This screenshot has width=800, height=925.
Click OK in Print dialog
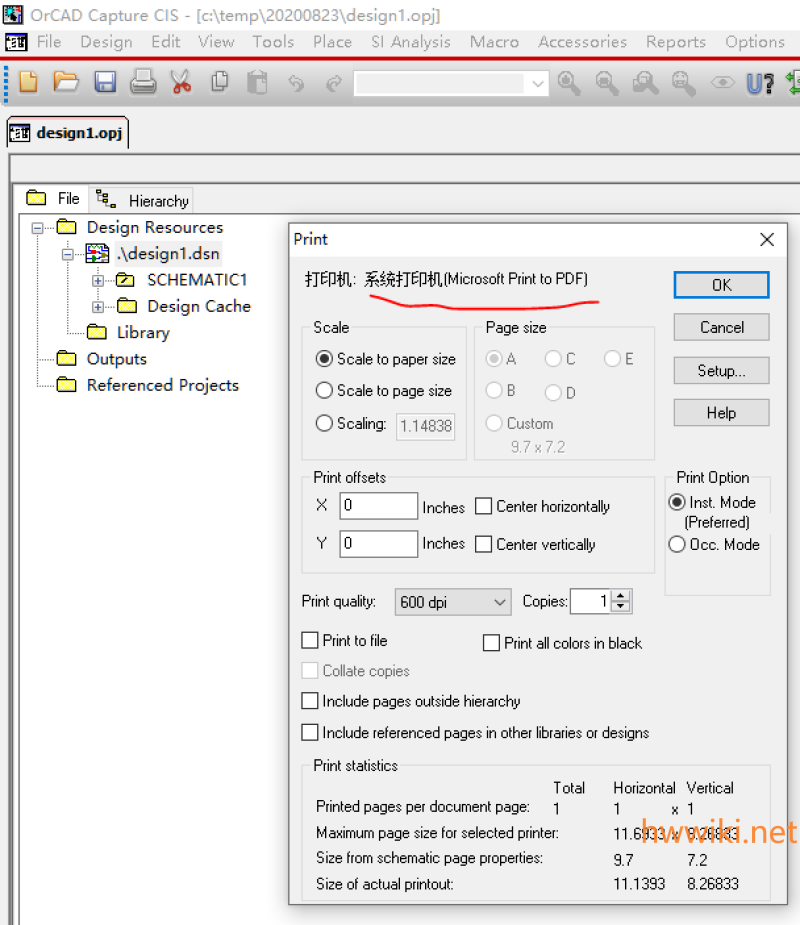[x=722, y=285]
